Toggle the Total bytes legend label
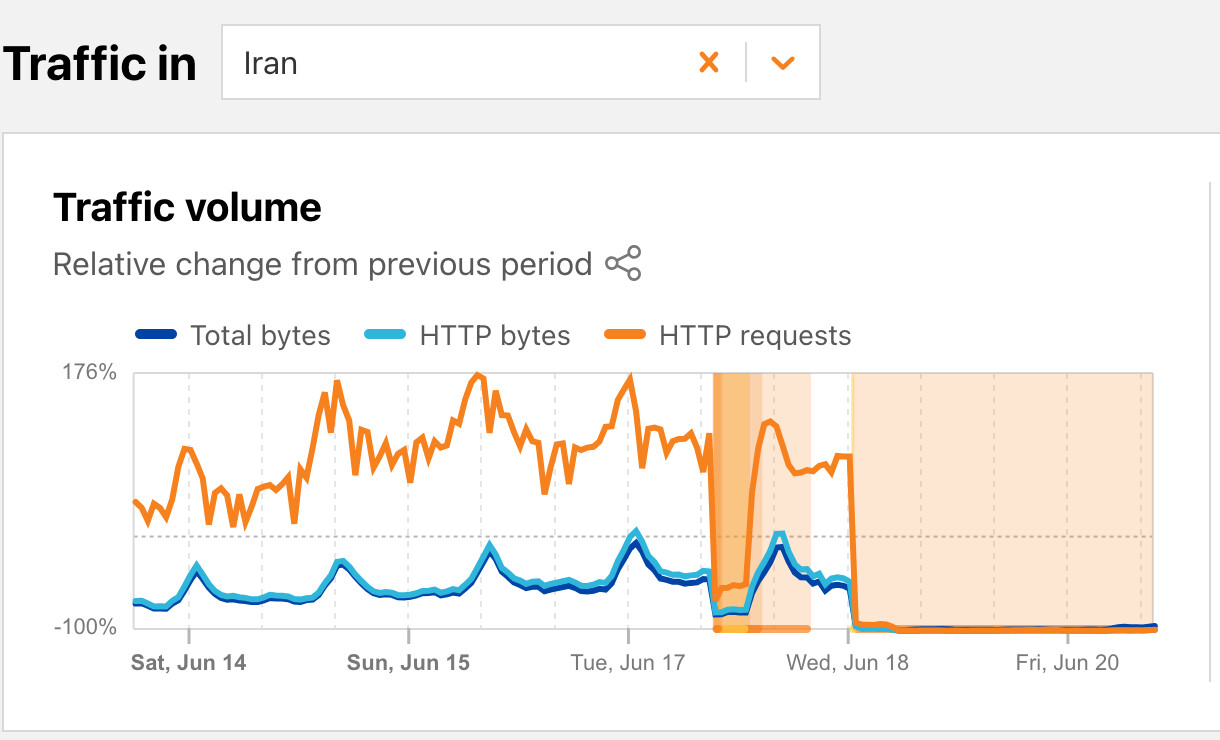The height and width of the screenshot is (740, 1220). click(x=260, y=336)
